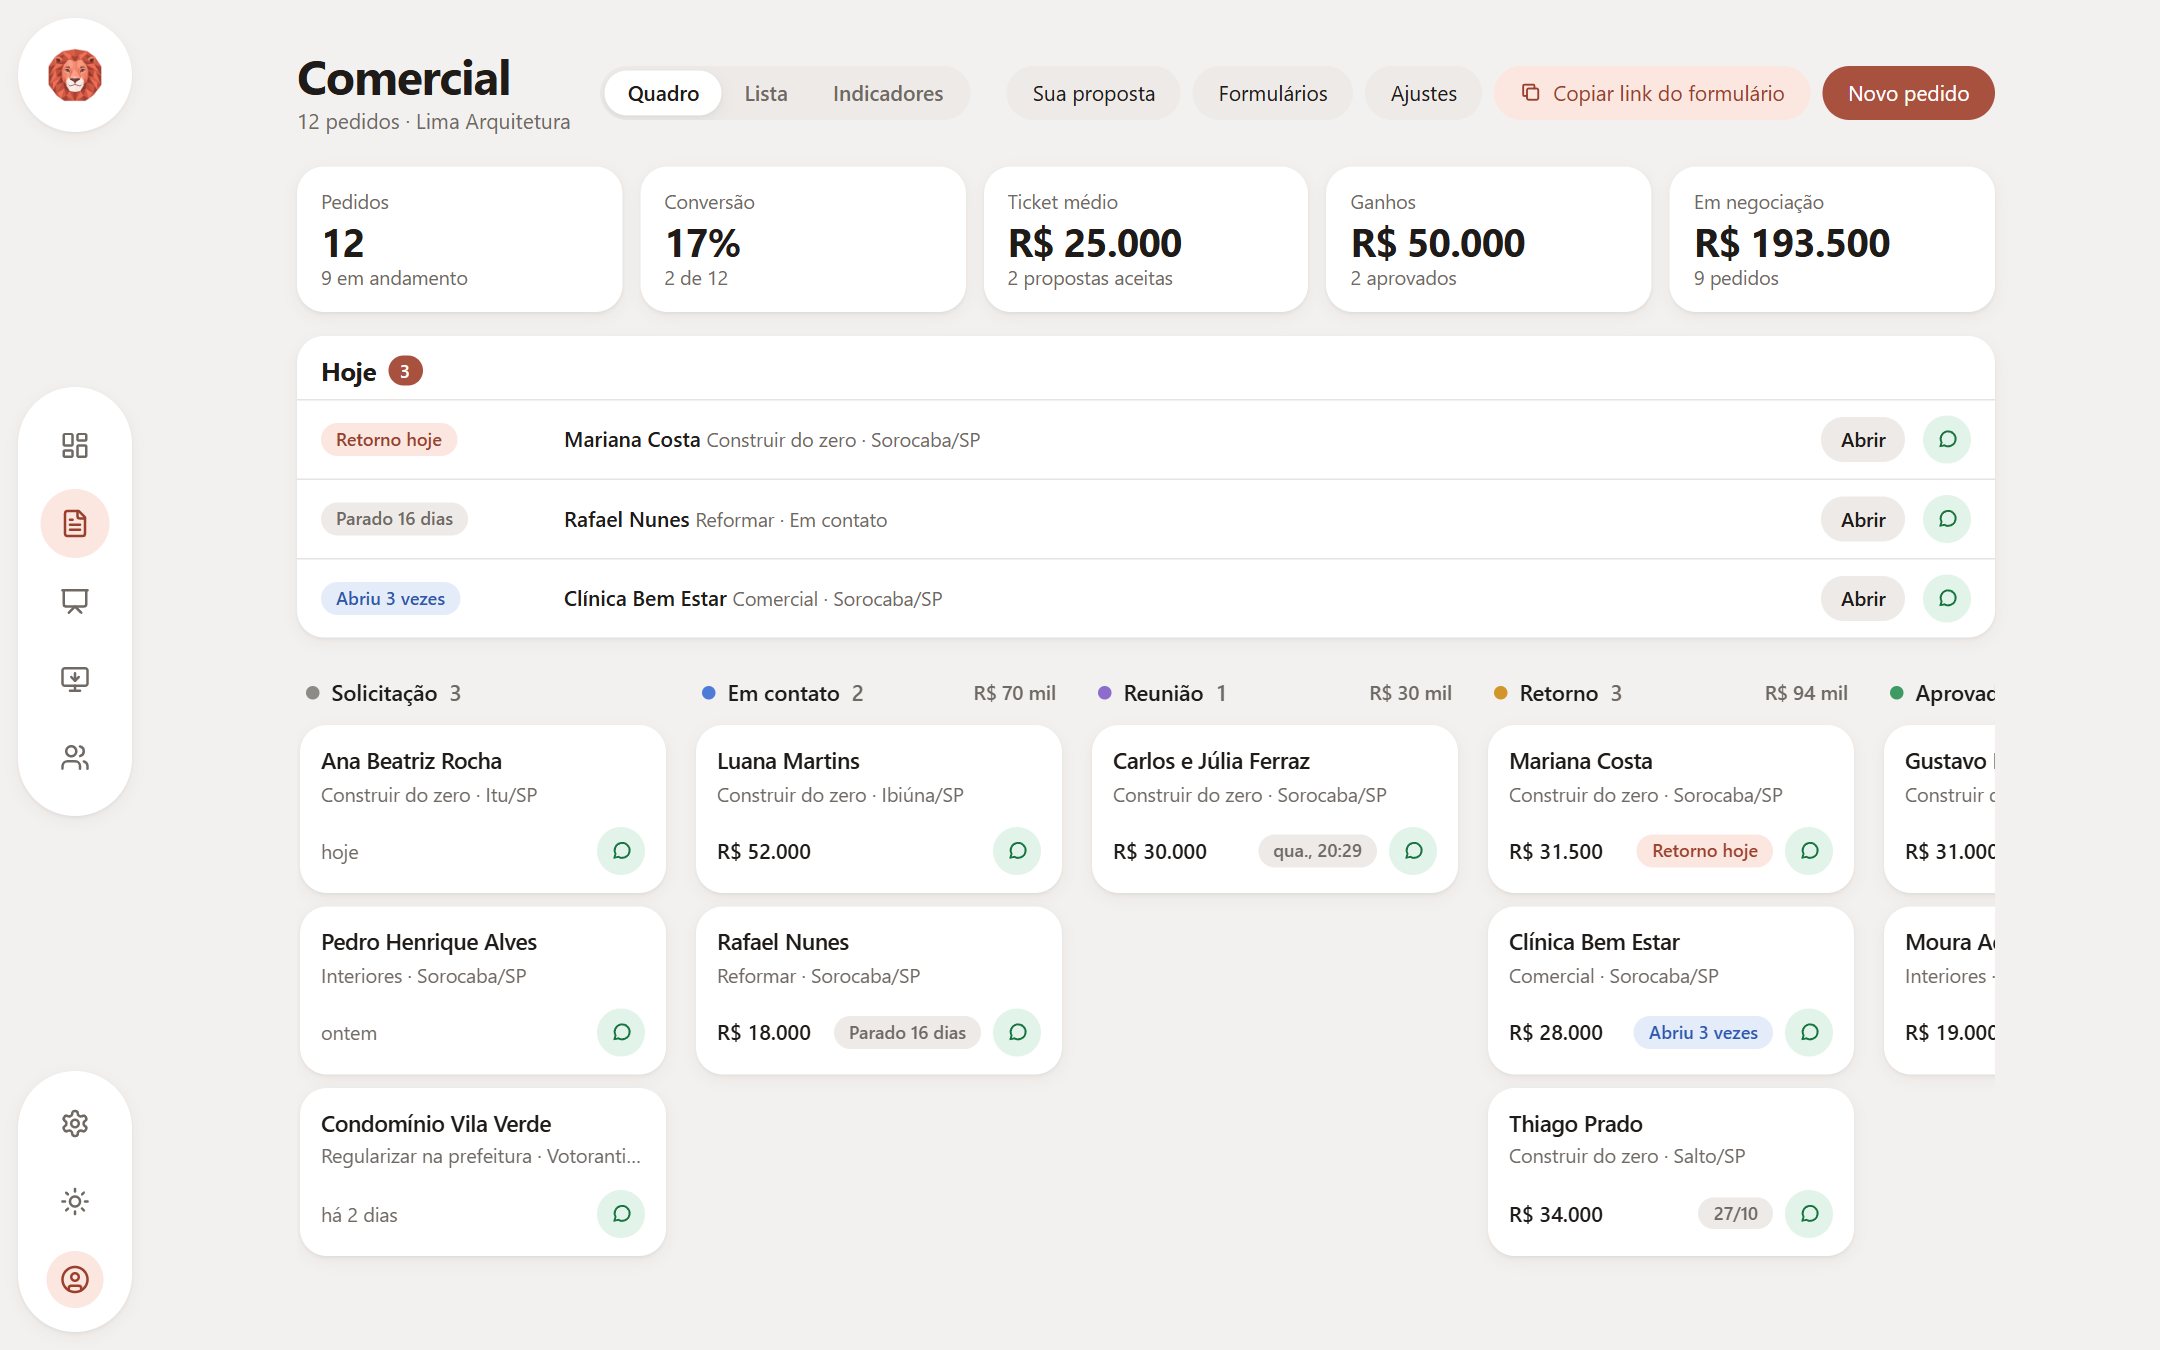
Task: Click the Retorno hoje tag on Mariana card
Action: tap(1704, 851)
